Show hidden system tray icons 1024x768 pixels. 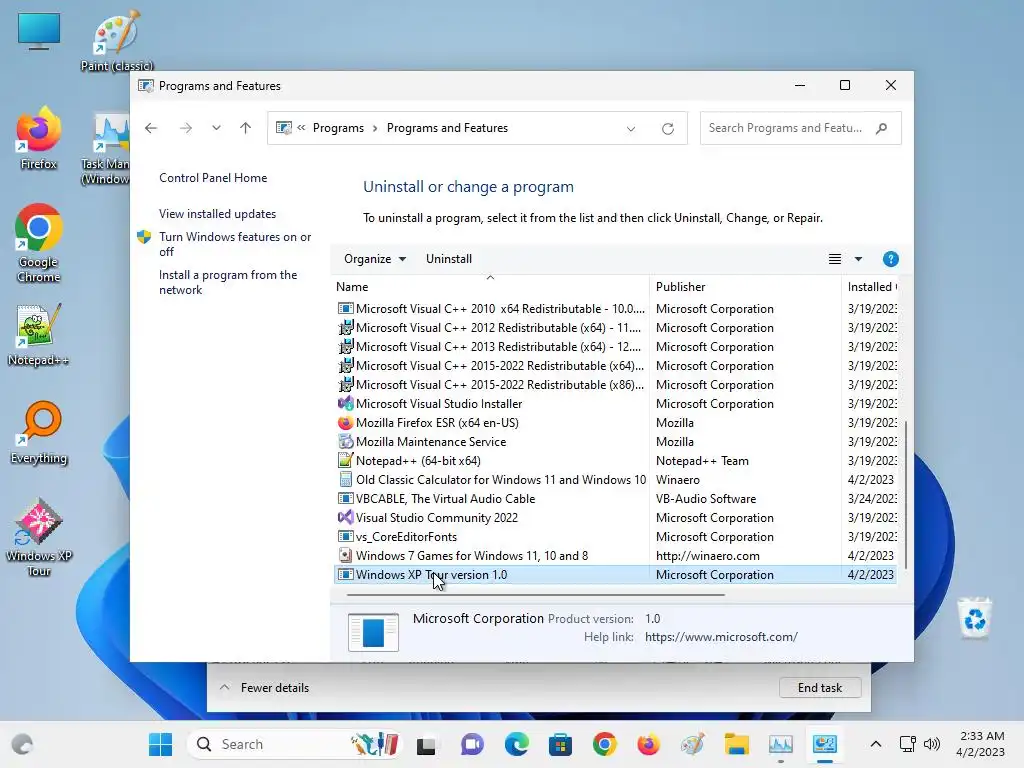(876, 744)
